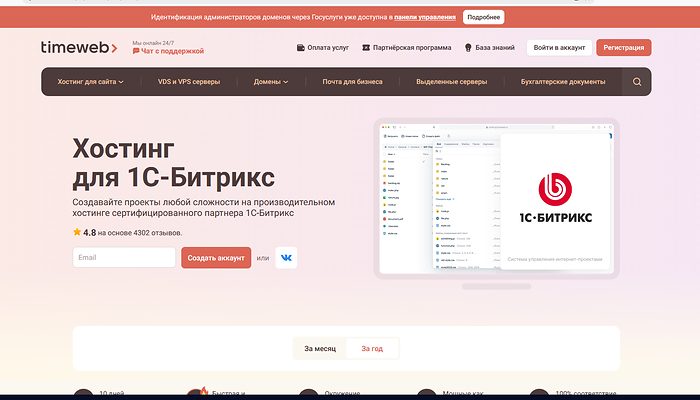Click the Подробнее banner button
This screenshot has height=400, width=700.
tap(483, 17)
